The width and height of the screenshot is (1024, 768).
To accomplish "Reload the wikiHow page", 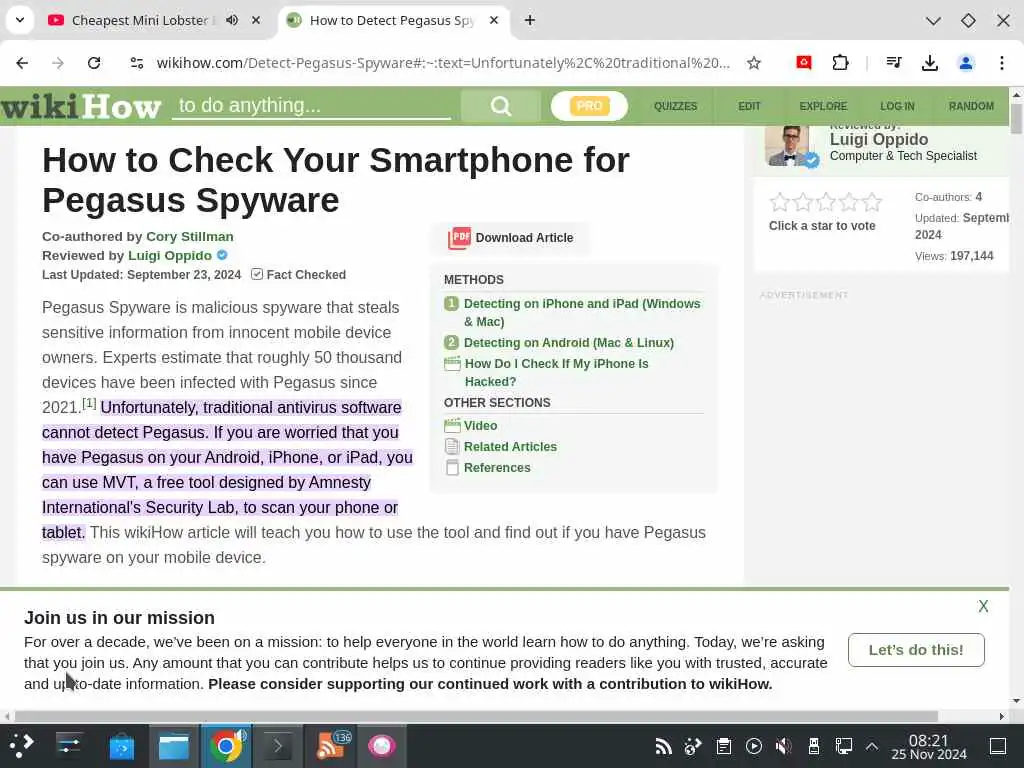I will 94,63.
